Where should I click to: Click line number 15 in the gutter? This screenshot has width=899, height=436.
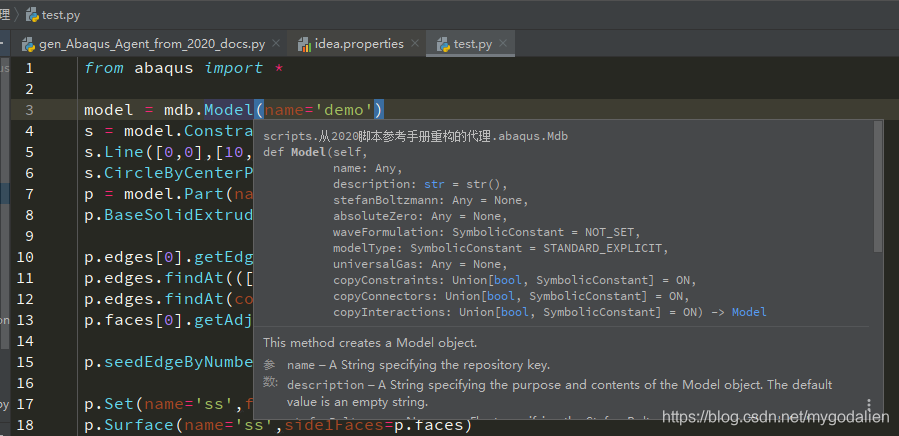click(x=30, y=362)
